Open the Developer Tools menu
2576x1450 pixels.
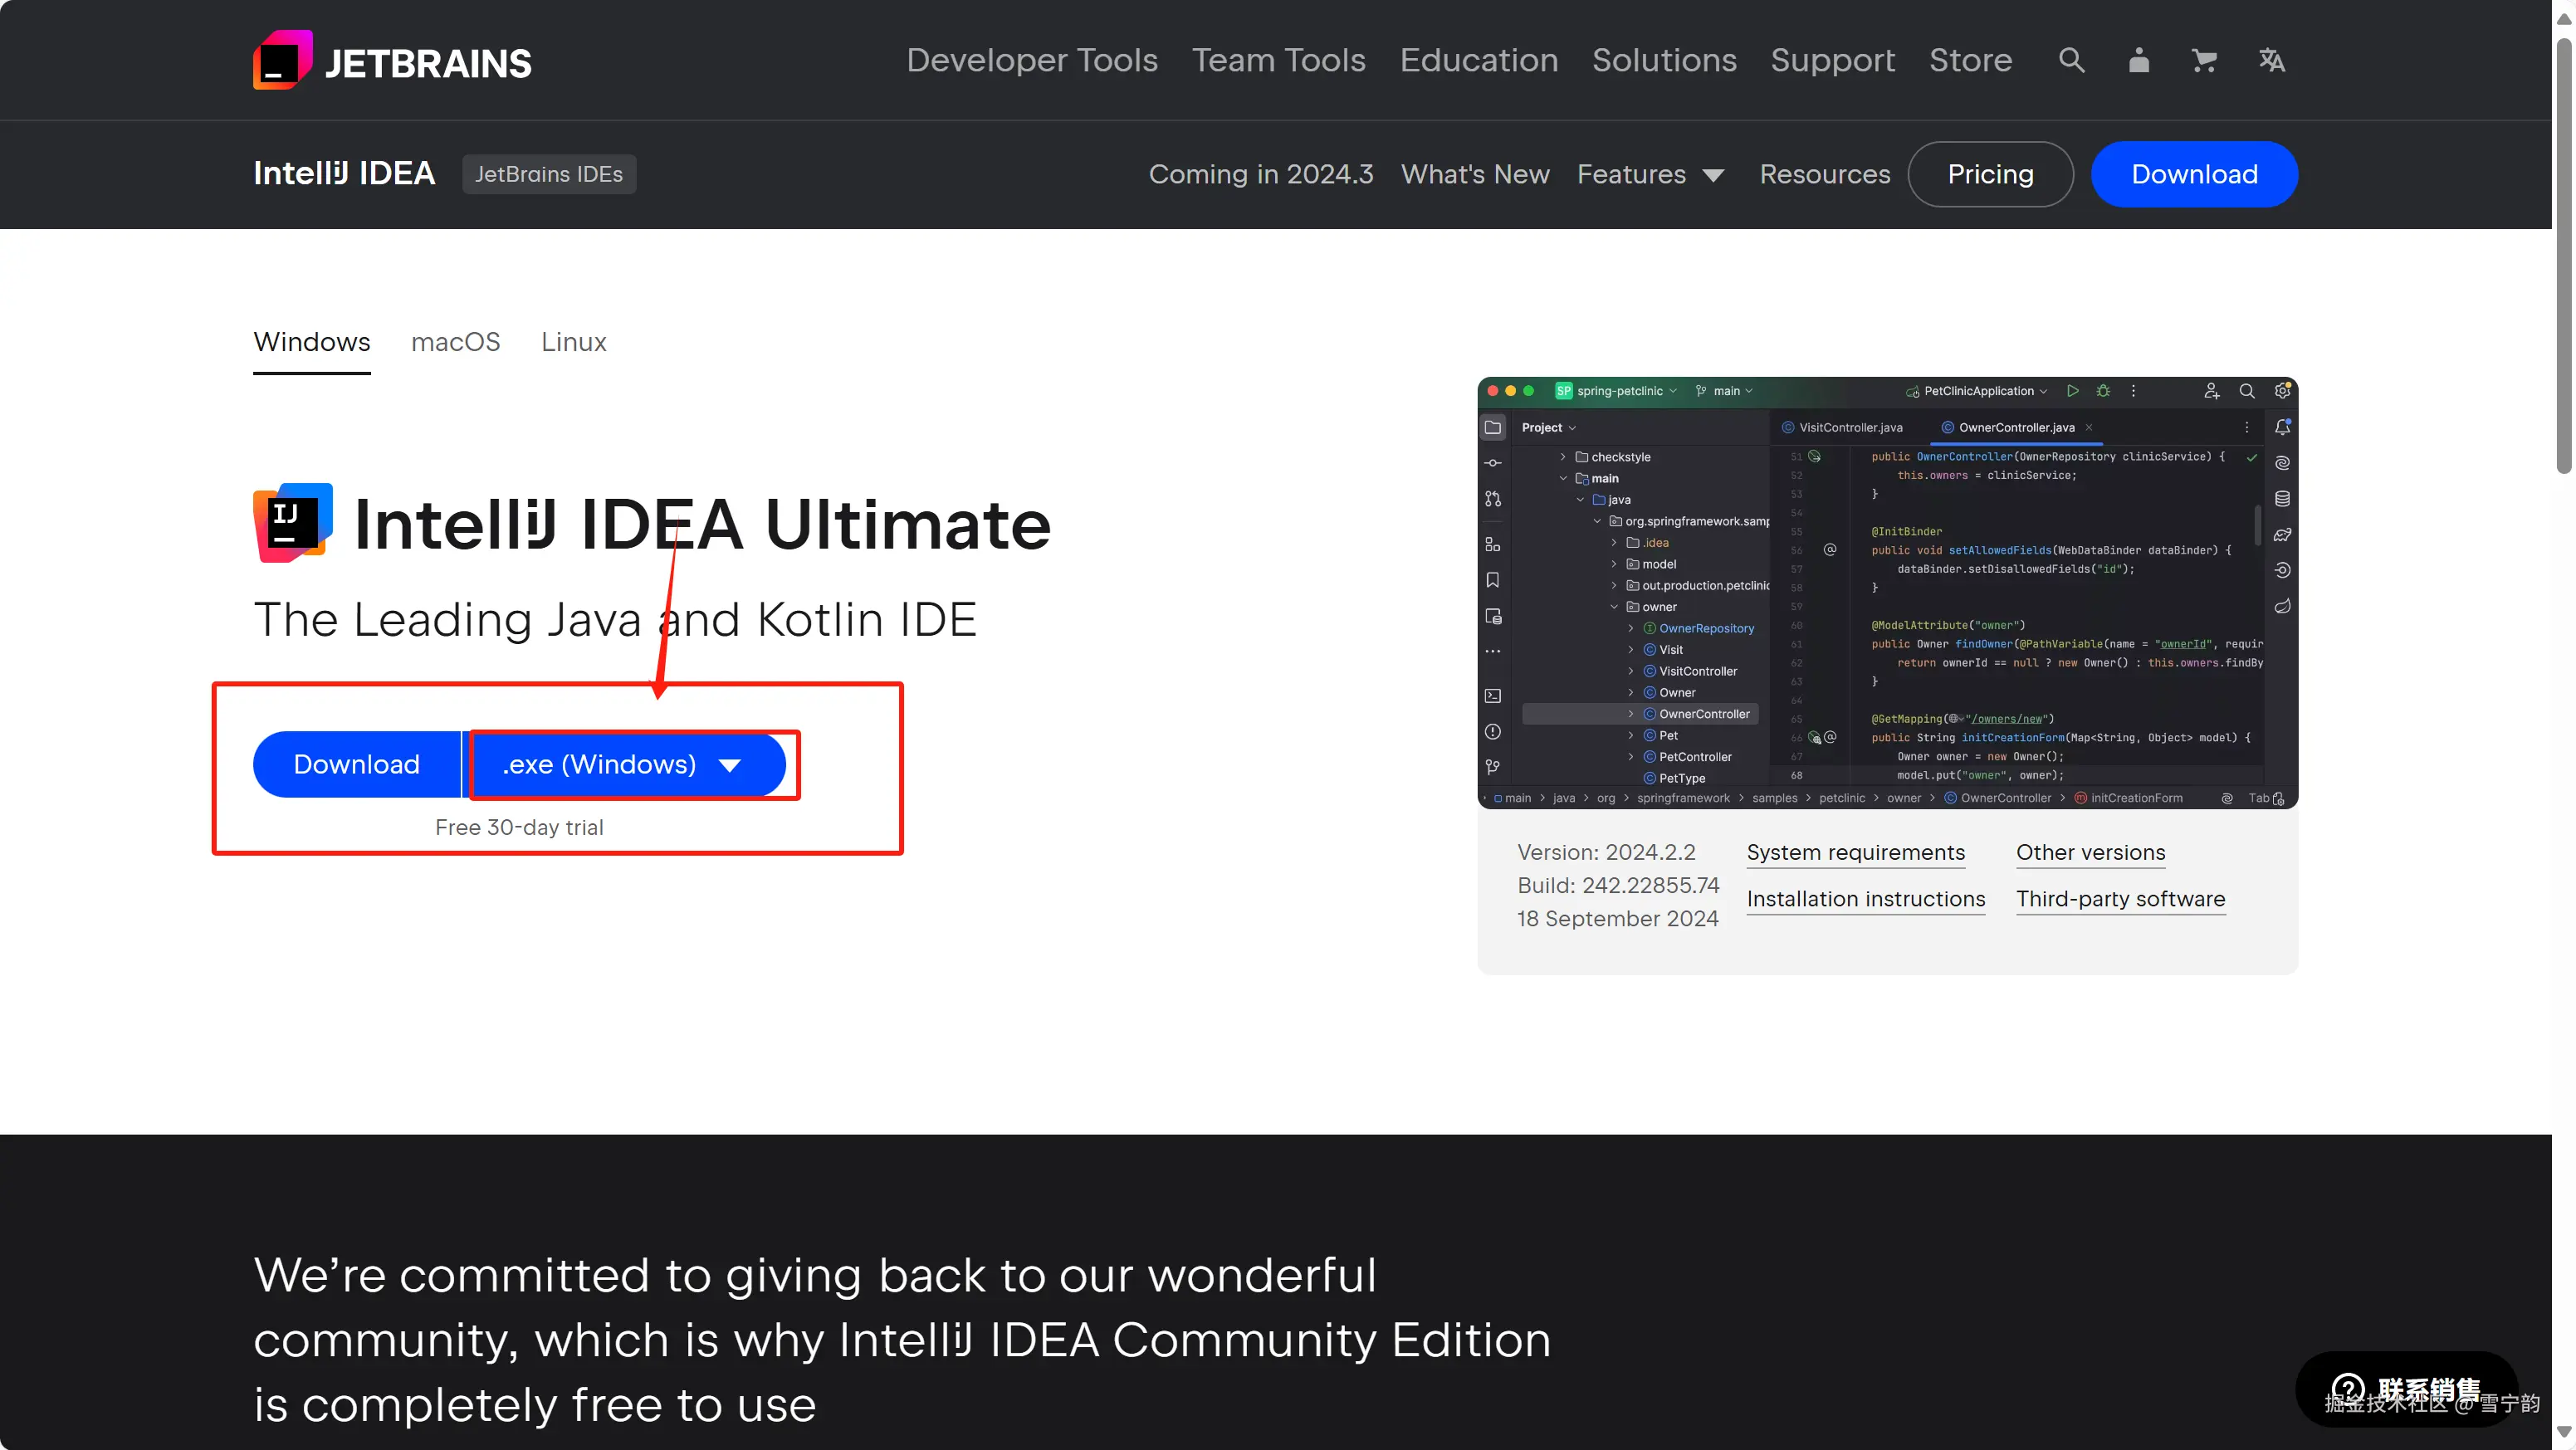tap(1031, 60)
